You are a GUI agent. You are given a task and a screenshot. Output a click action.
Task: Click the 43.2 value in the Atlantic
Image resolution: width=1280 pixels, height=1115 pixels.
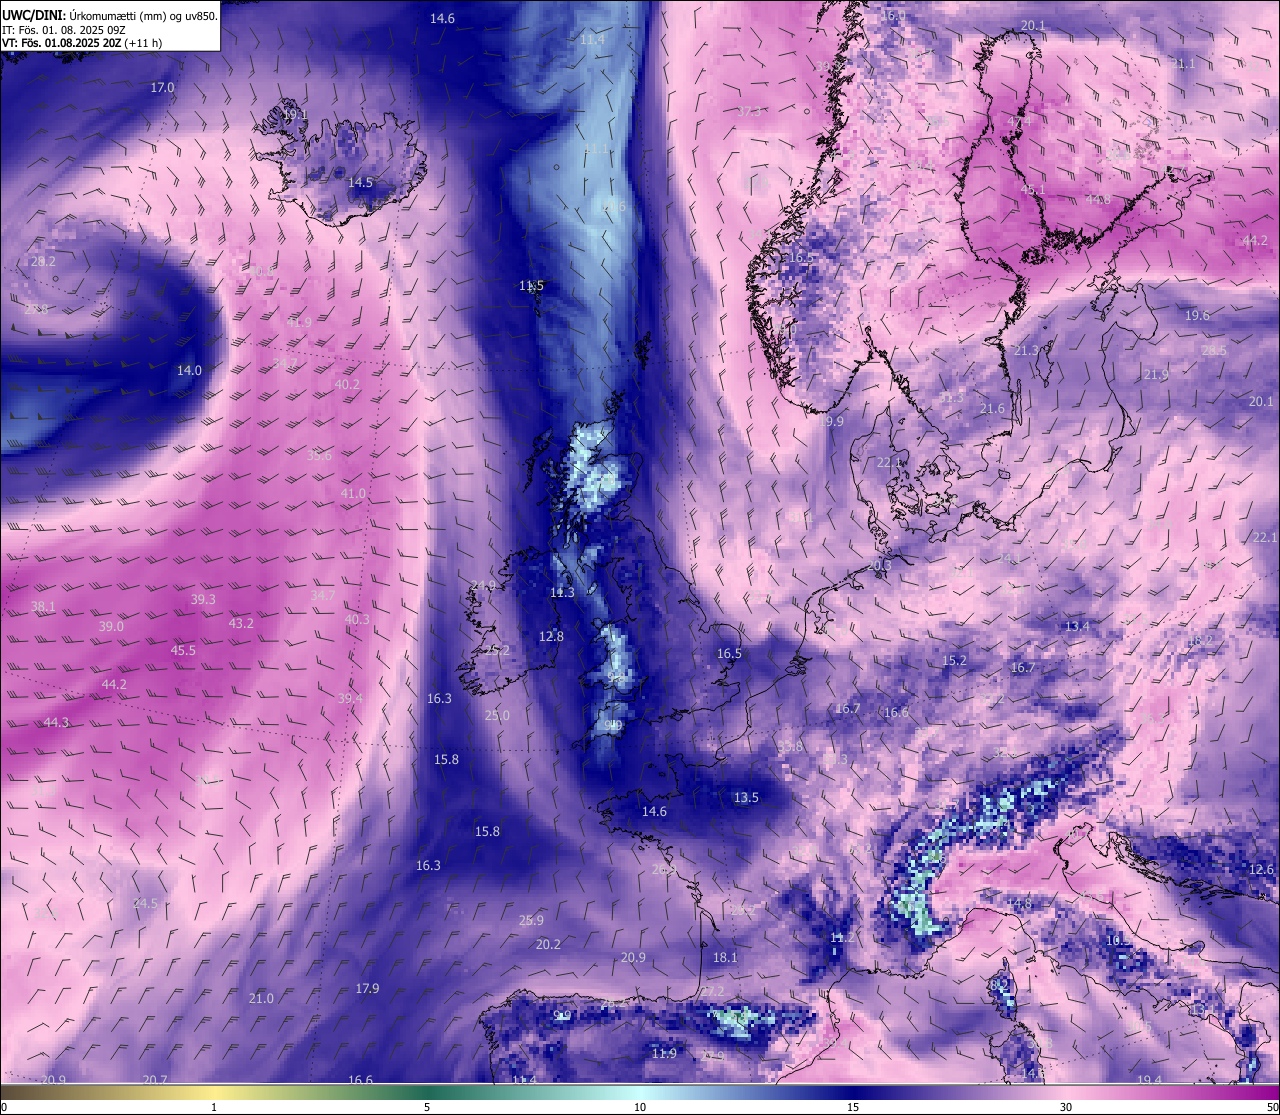point(241,624)
